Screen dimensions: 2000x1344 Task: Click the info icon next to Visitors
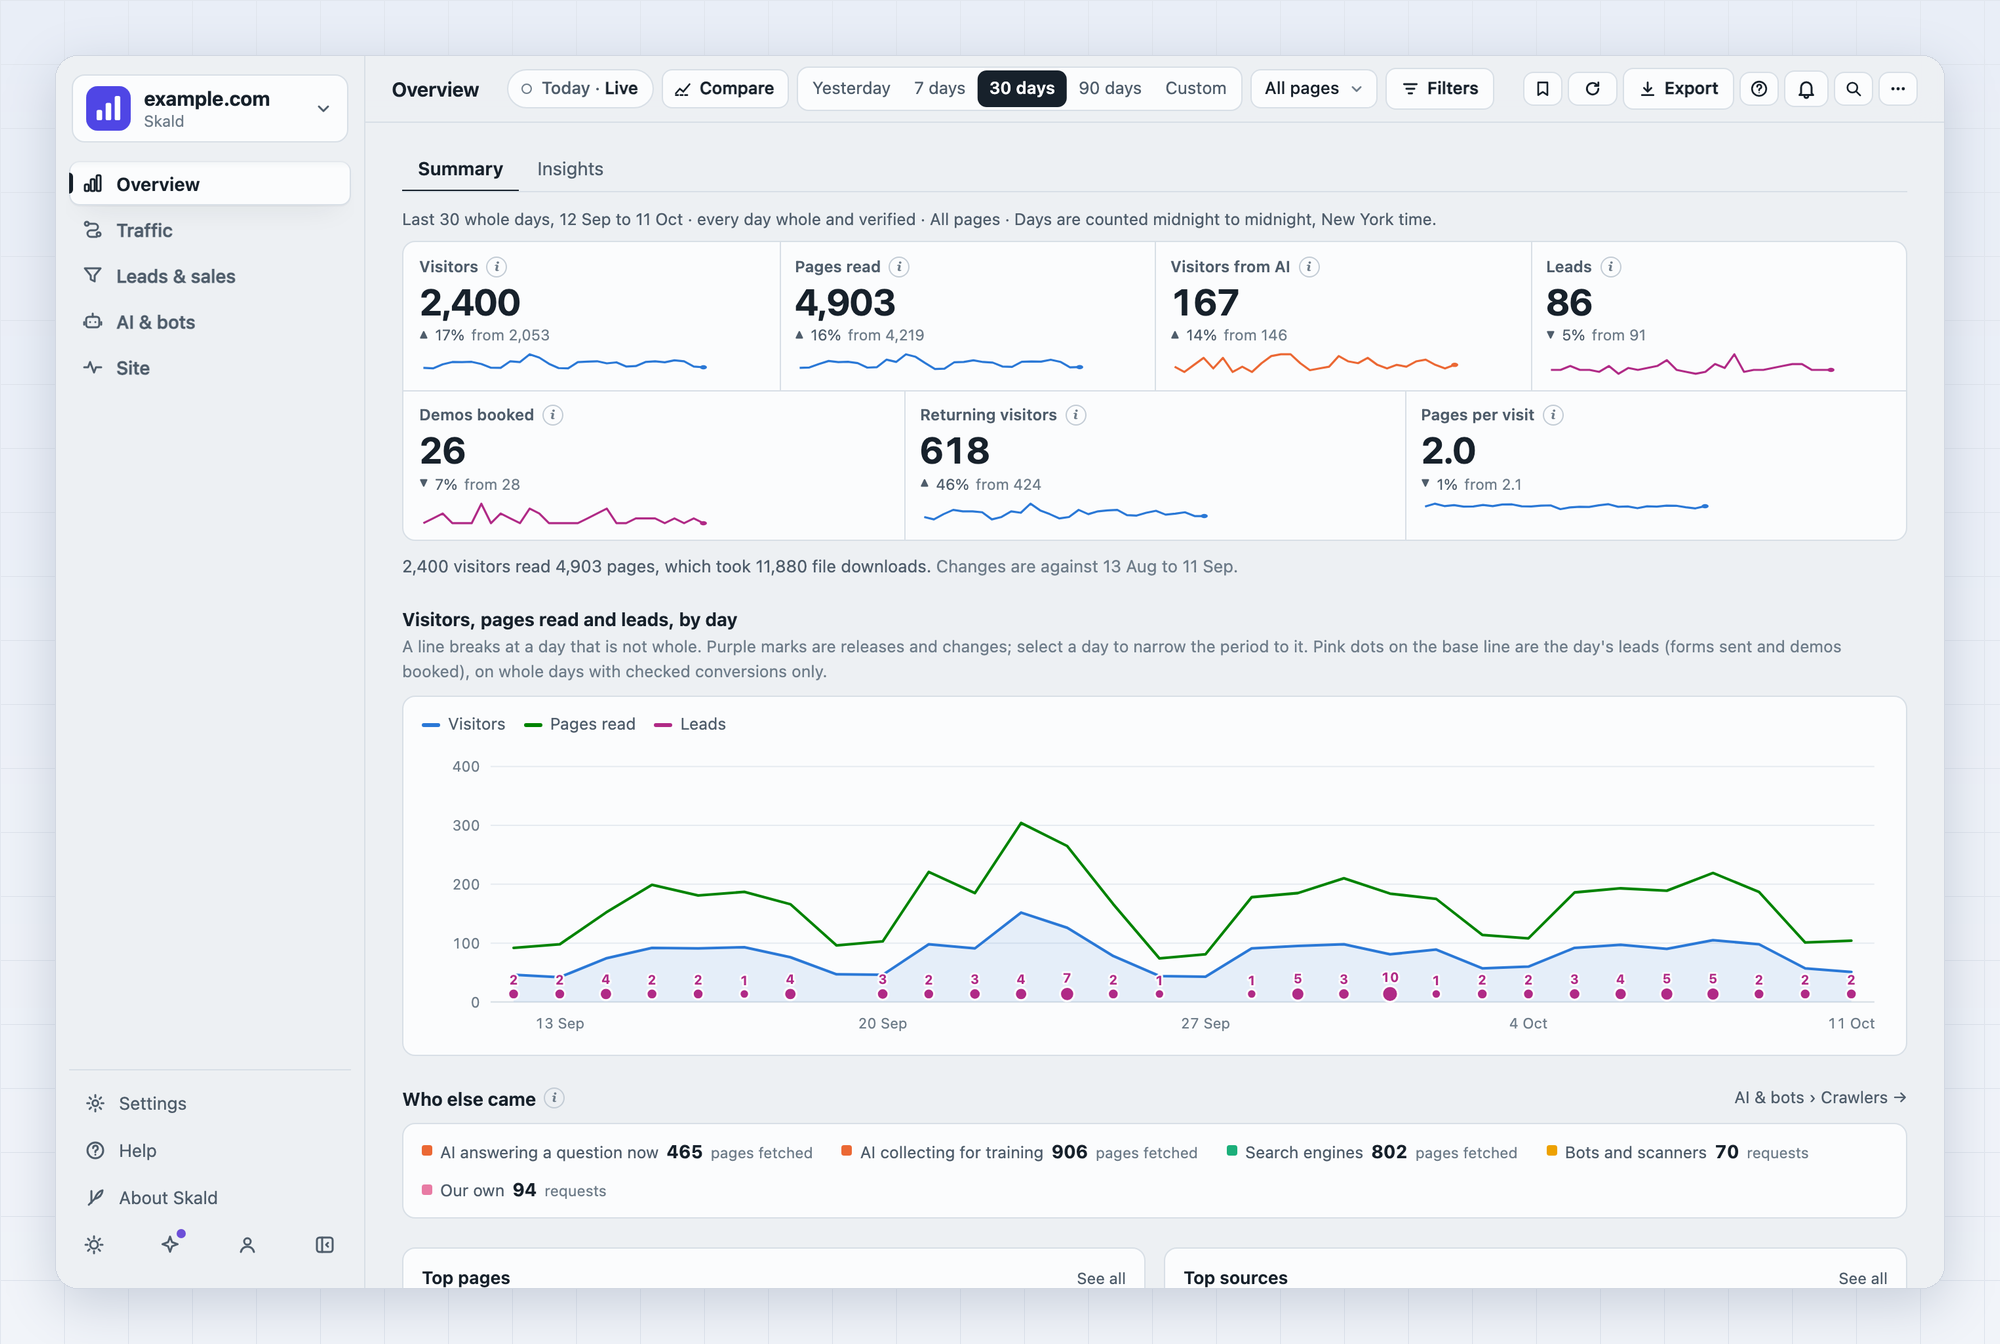point(497,267)
